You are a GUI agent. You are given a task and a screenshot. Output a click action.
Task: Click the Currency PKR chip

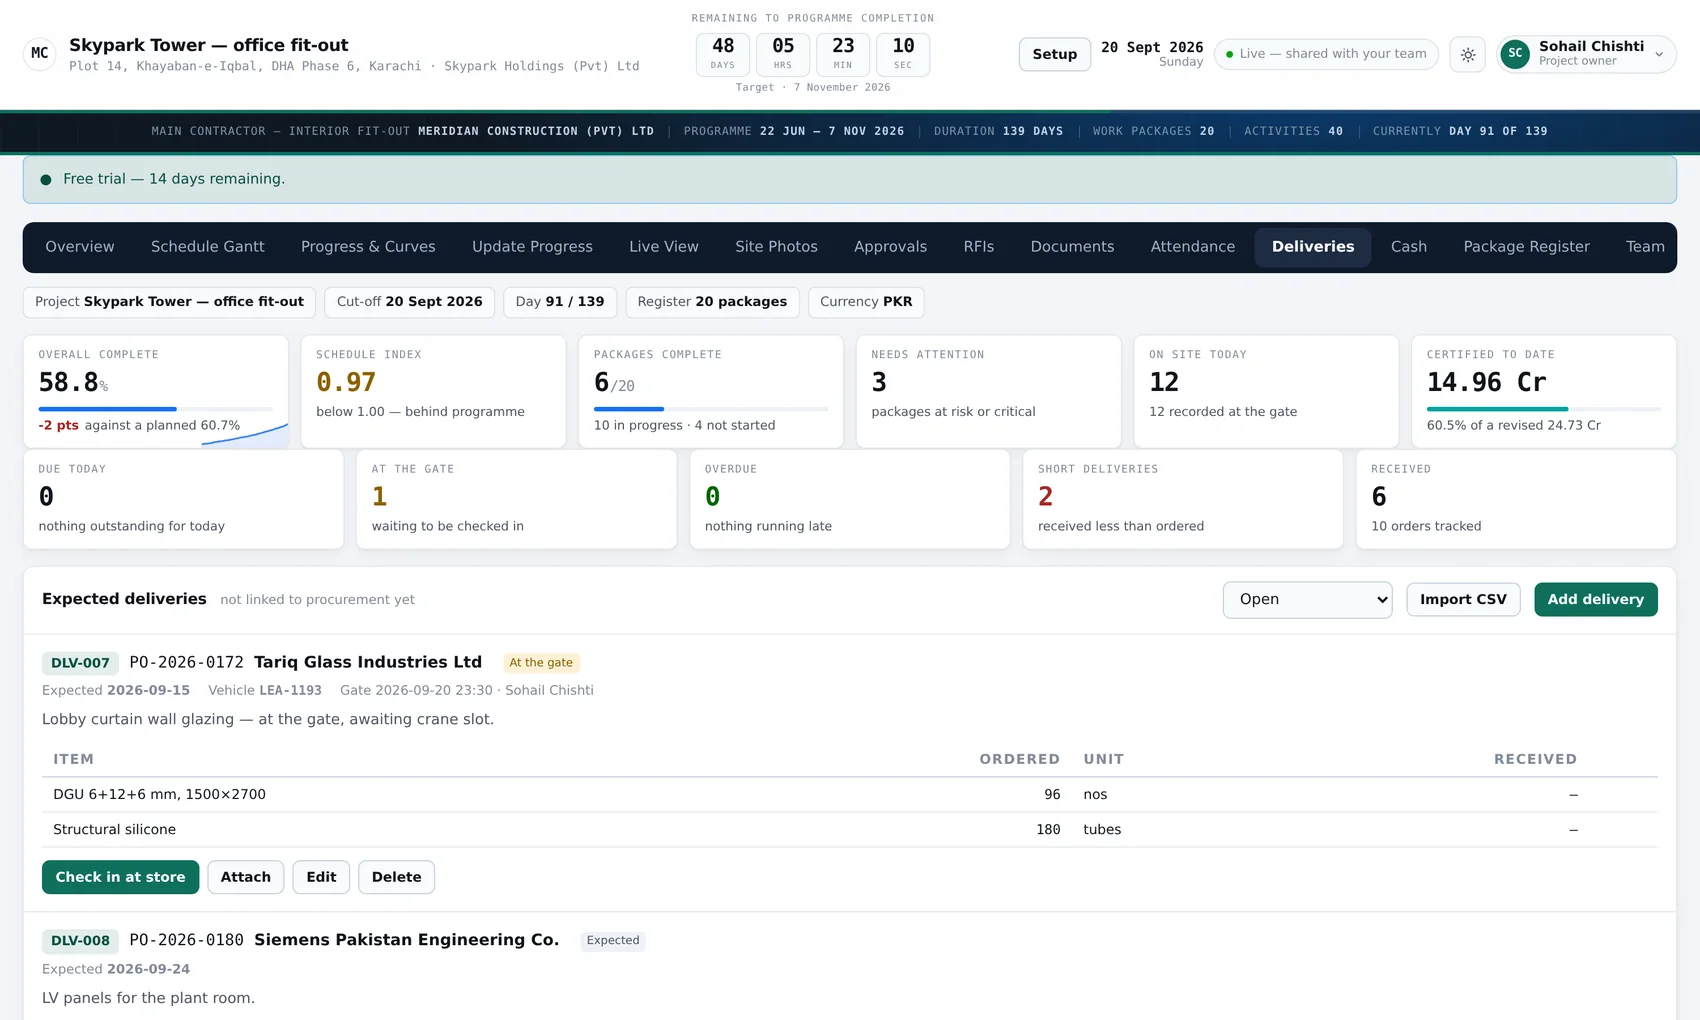866,302
